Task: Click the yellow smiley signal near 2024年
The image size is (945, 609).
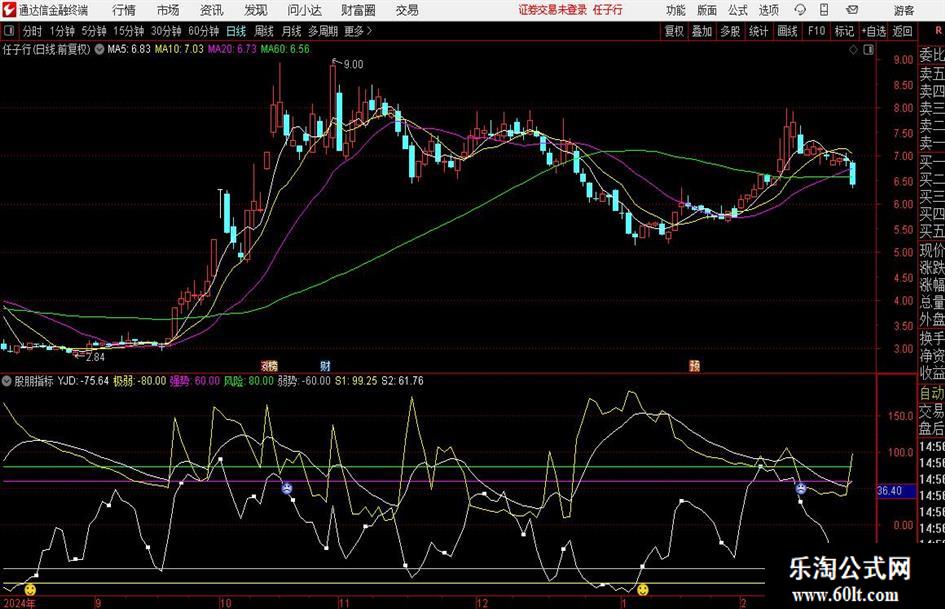Action: (x=30, y=589)
